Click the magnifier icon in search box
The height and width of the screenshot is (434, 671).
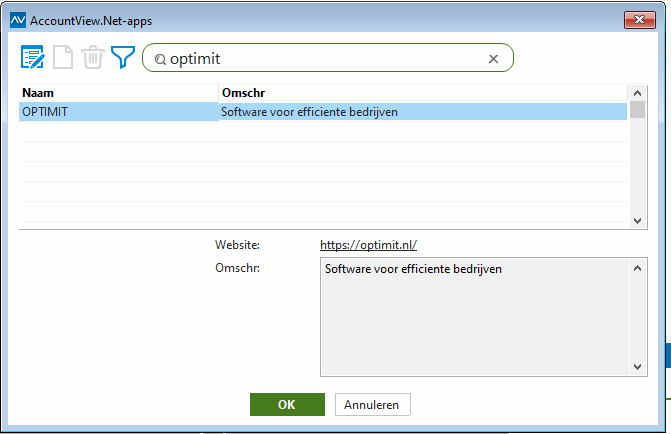click(160, 59)
